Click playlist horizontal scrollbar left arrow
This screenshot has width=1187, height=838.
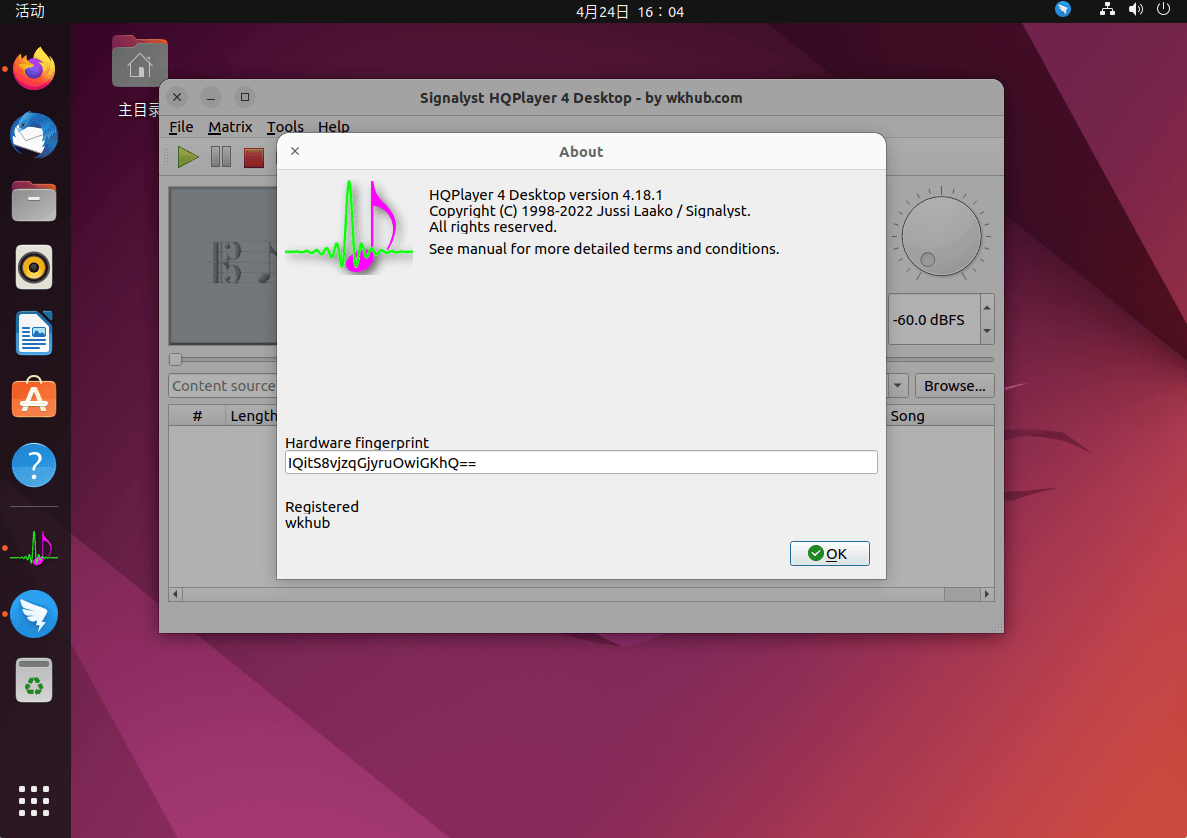[x=176, y=594]
